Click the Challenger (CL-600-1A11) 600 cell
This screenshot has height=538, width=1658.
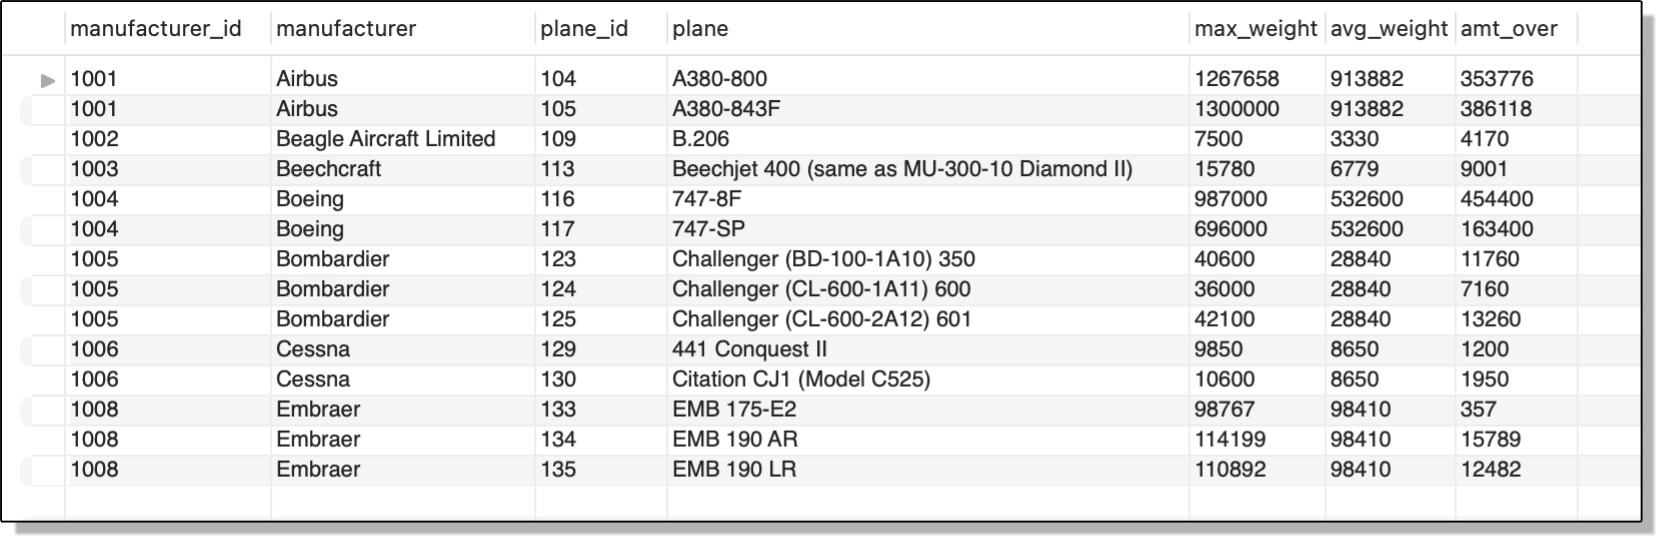coord(928,289)
